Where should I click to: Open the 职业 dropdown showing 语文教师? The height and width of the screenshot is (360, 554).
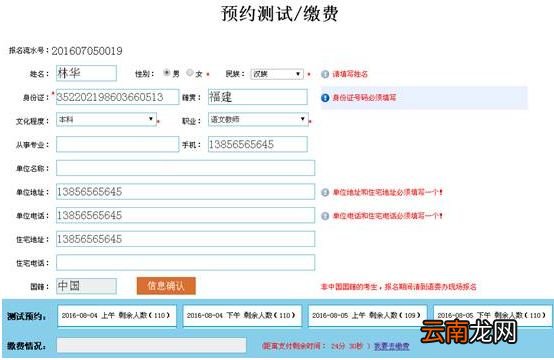click(258, 119)
